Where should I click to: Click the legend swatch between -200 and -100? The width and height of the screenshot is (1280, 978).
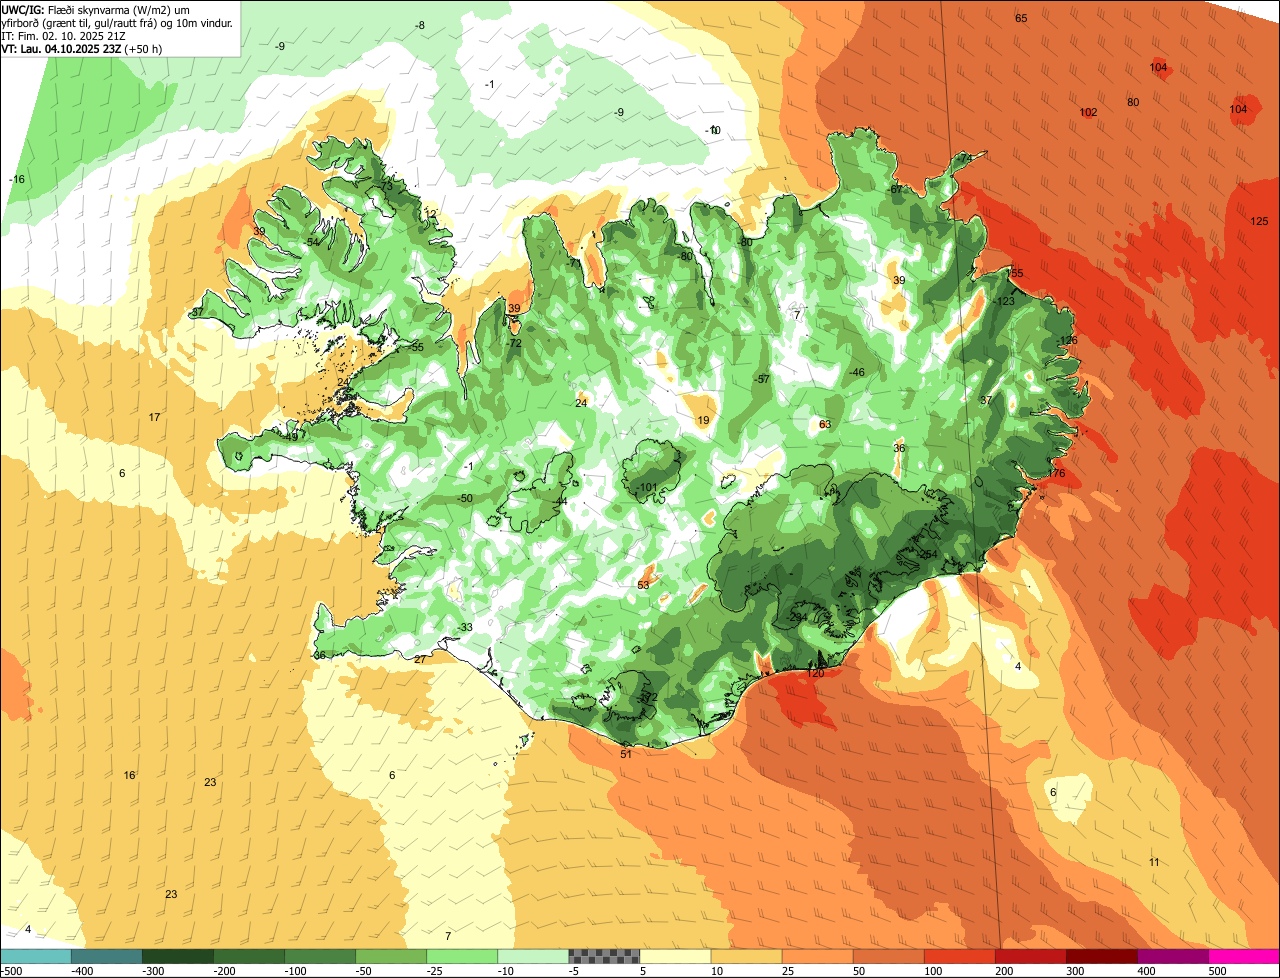tap(249, 956)
